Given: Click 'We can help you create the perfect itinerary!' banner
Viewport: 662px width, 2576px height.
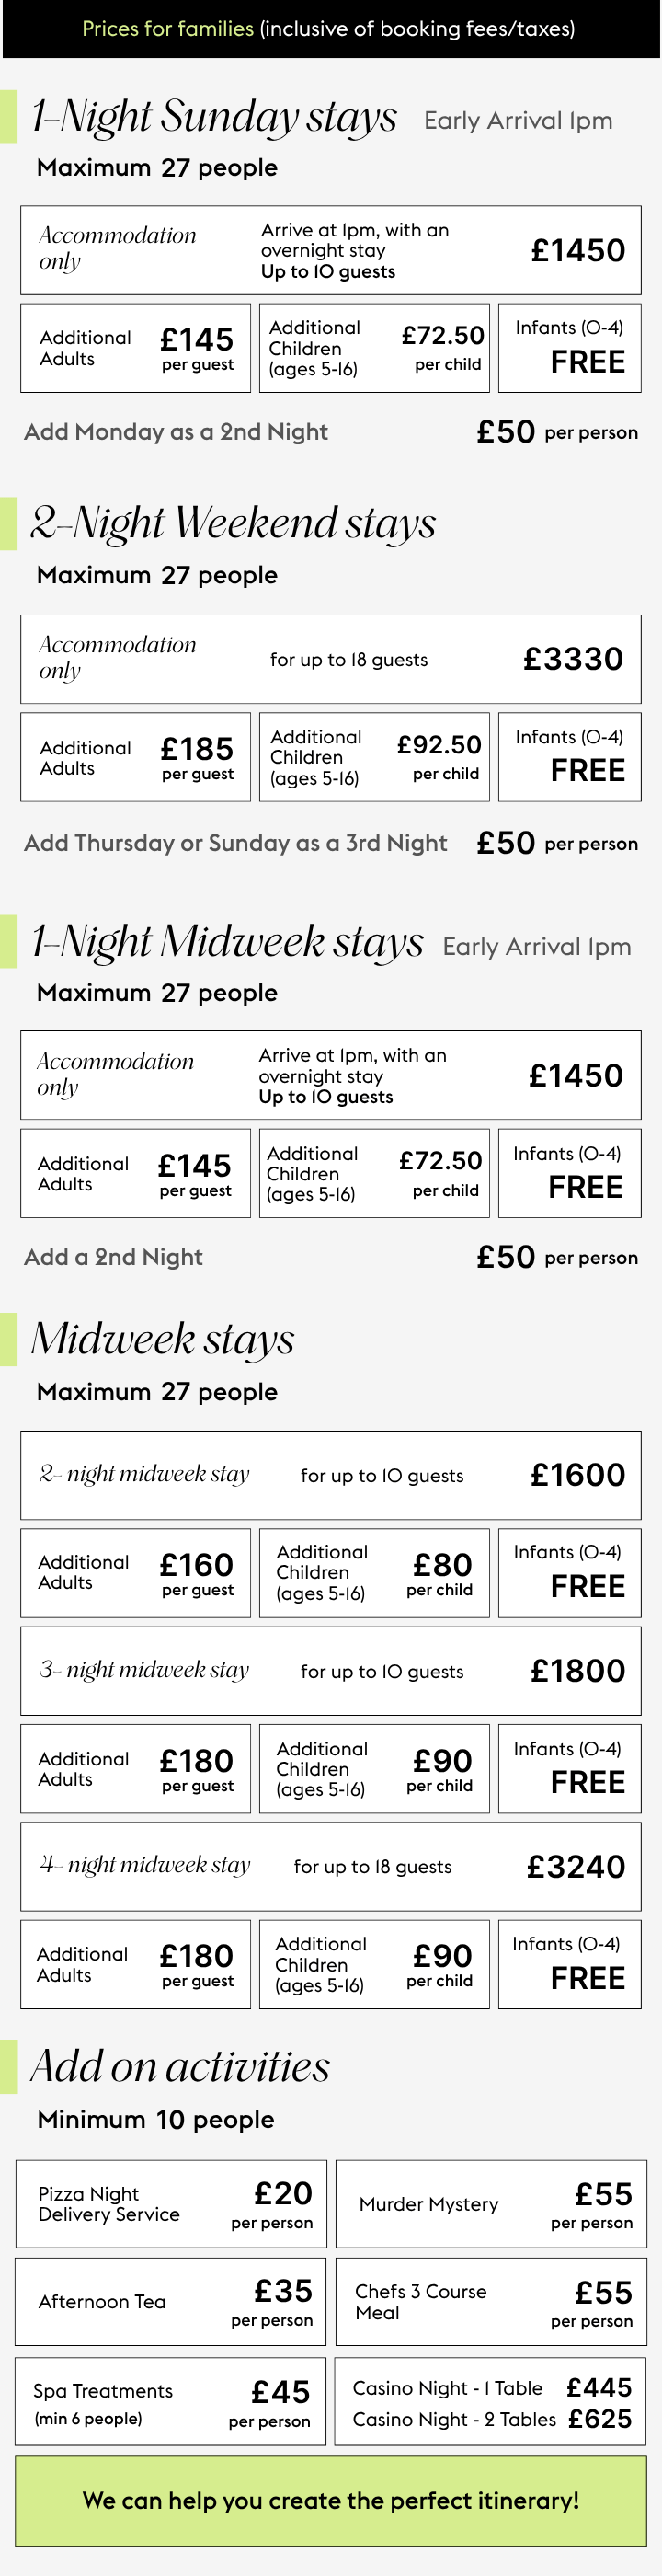Looking at the screenshot, I should coord(331,2501).
